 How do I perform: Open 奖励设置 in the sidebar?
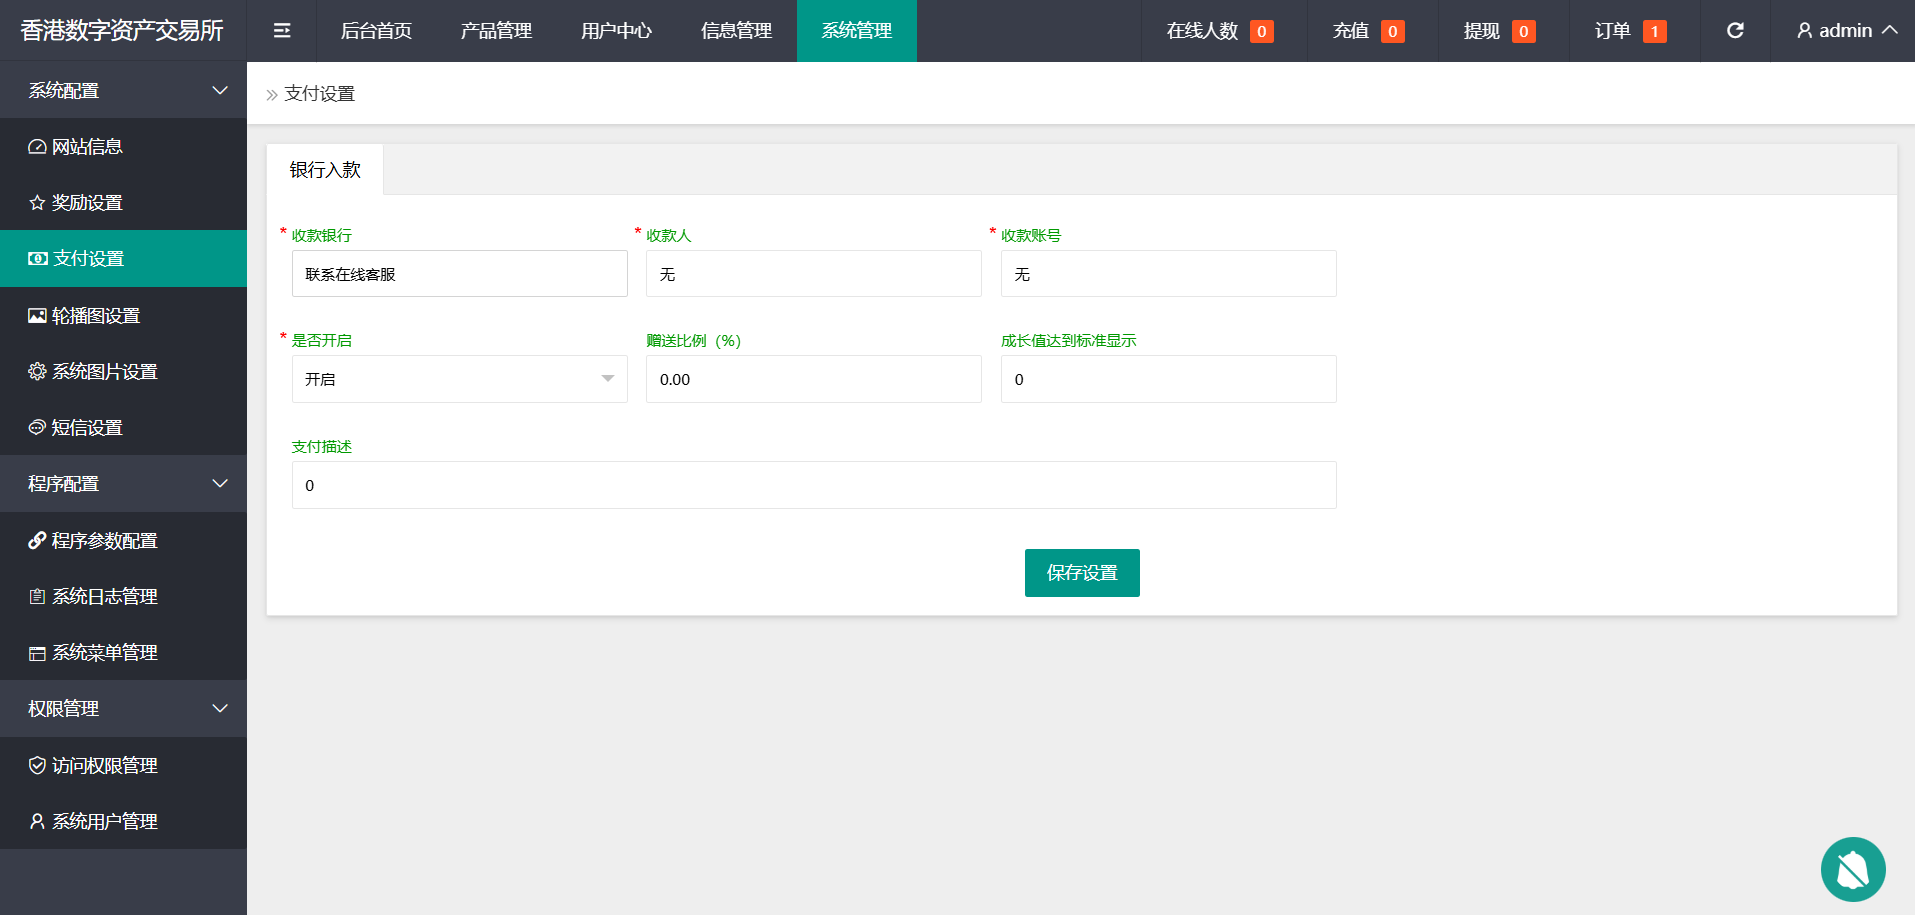click(123, 203)
